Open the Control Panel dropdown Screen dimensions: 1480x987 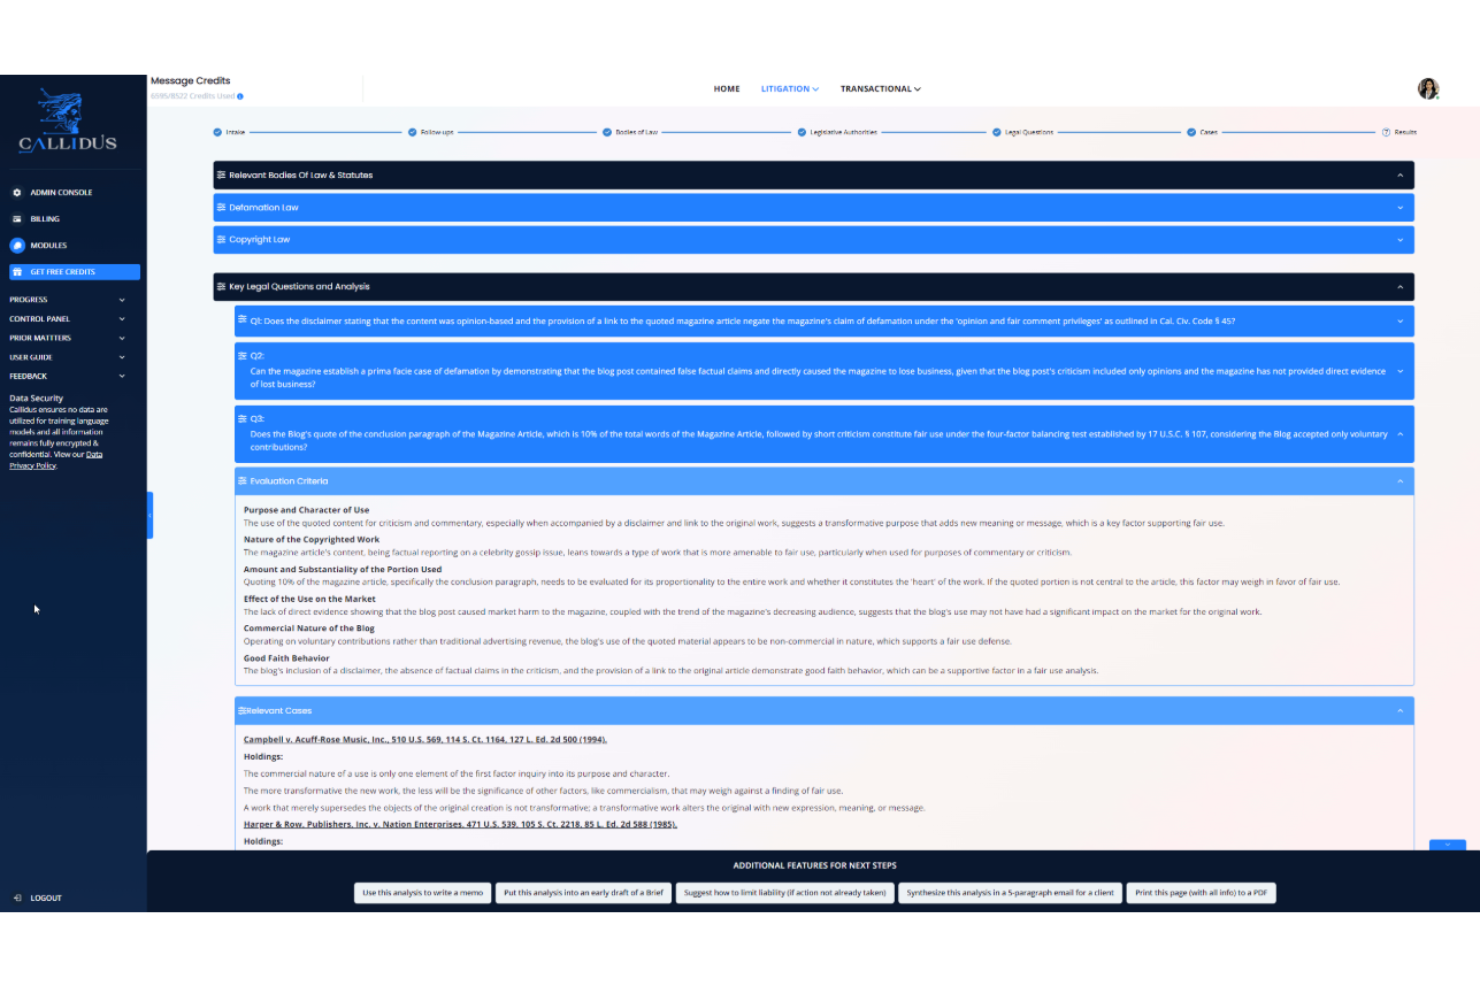pyautogui.click(x=66, y=318)
